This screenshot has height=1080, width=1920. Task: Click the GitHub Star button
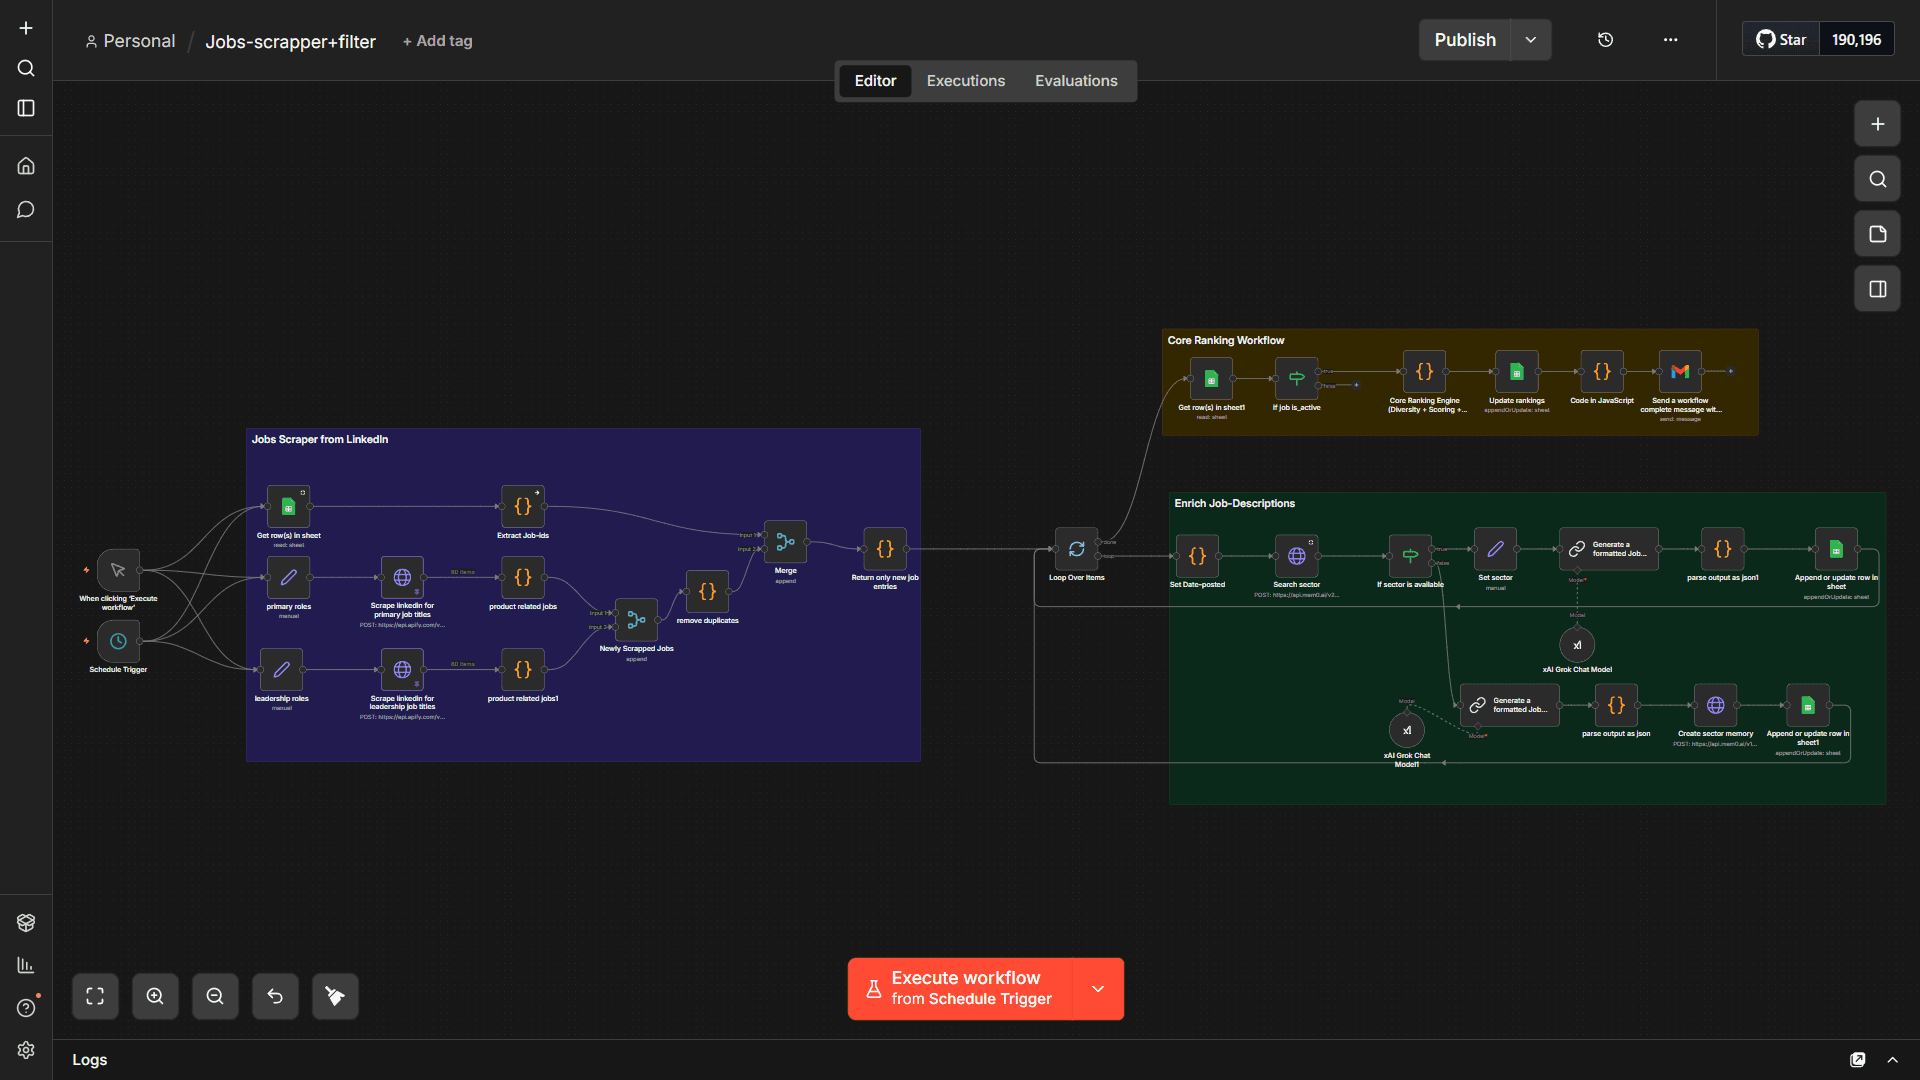(1781, 40)
